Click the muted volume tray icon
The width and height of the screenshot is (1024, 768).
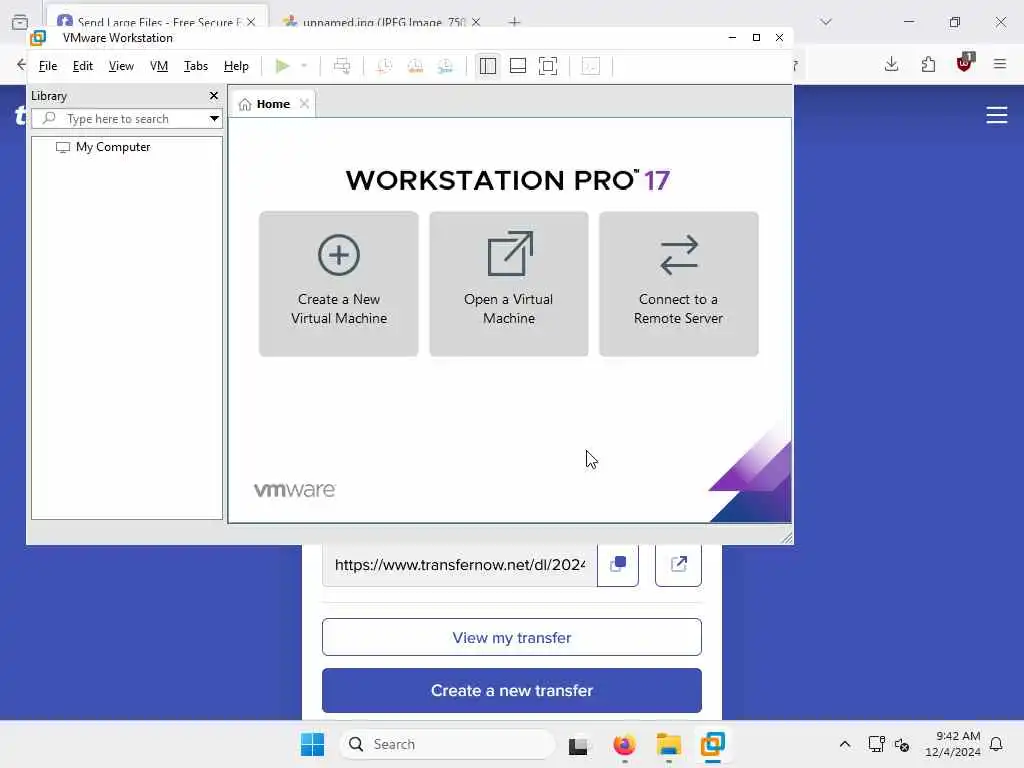902,744
